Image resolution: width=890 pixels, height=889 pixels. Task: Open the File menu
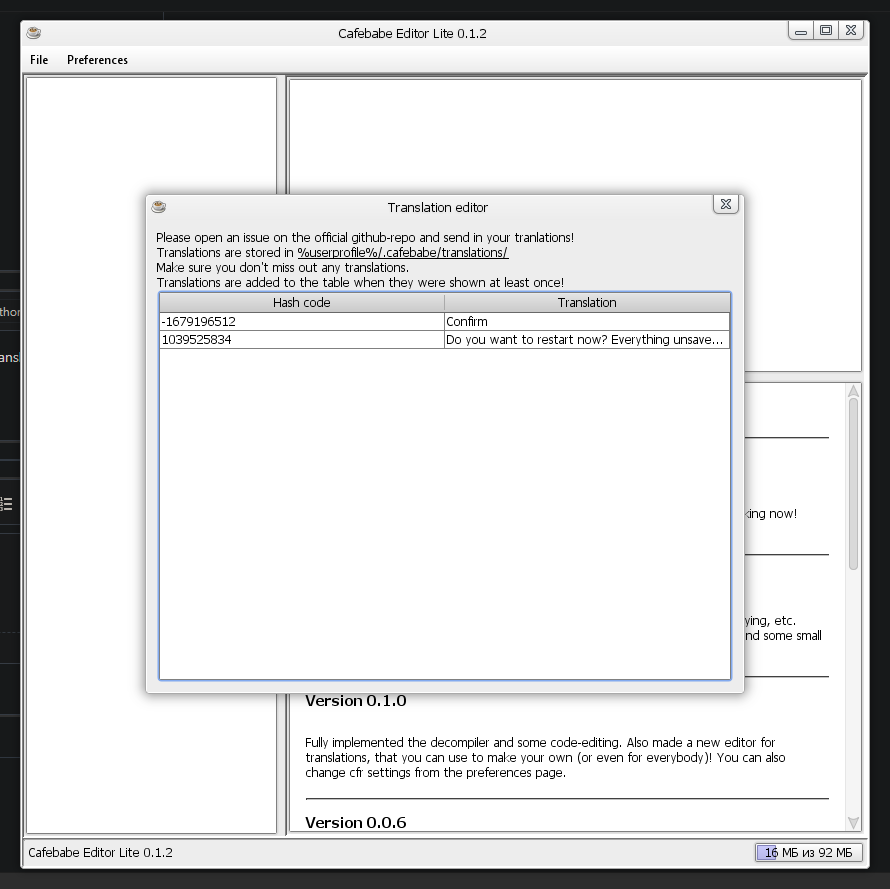point(39,60)
